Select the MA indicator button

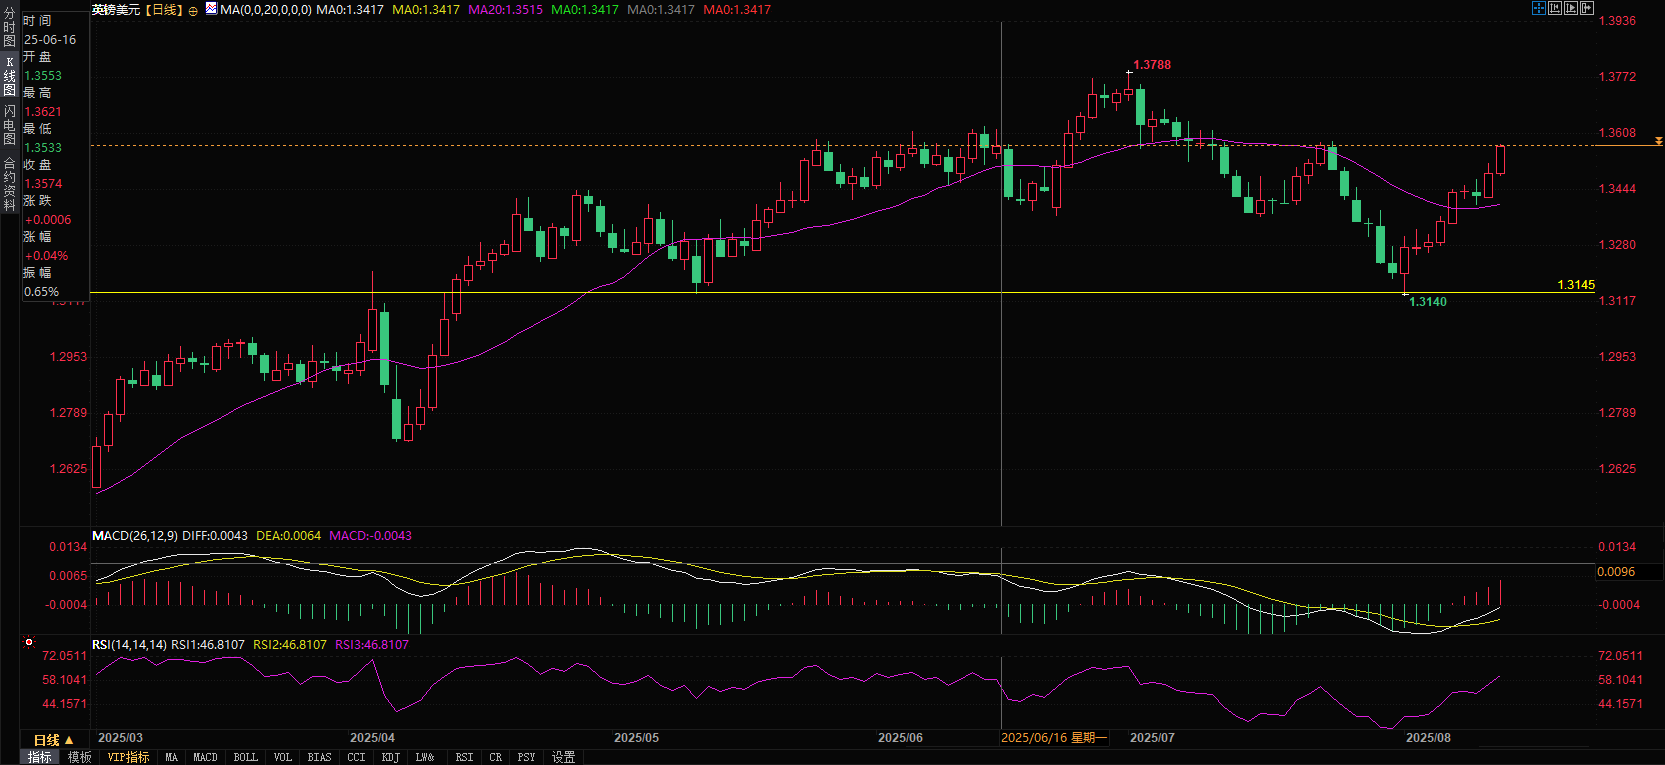coord(171,757)
